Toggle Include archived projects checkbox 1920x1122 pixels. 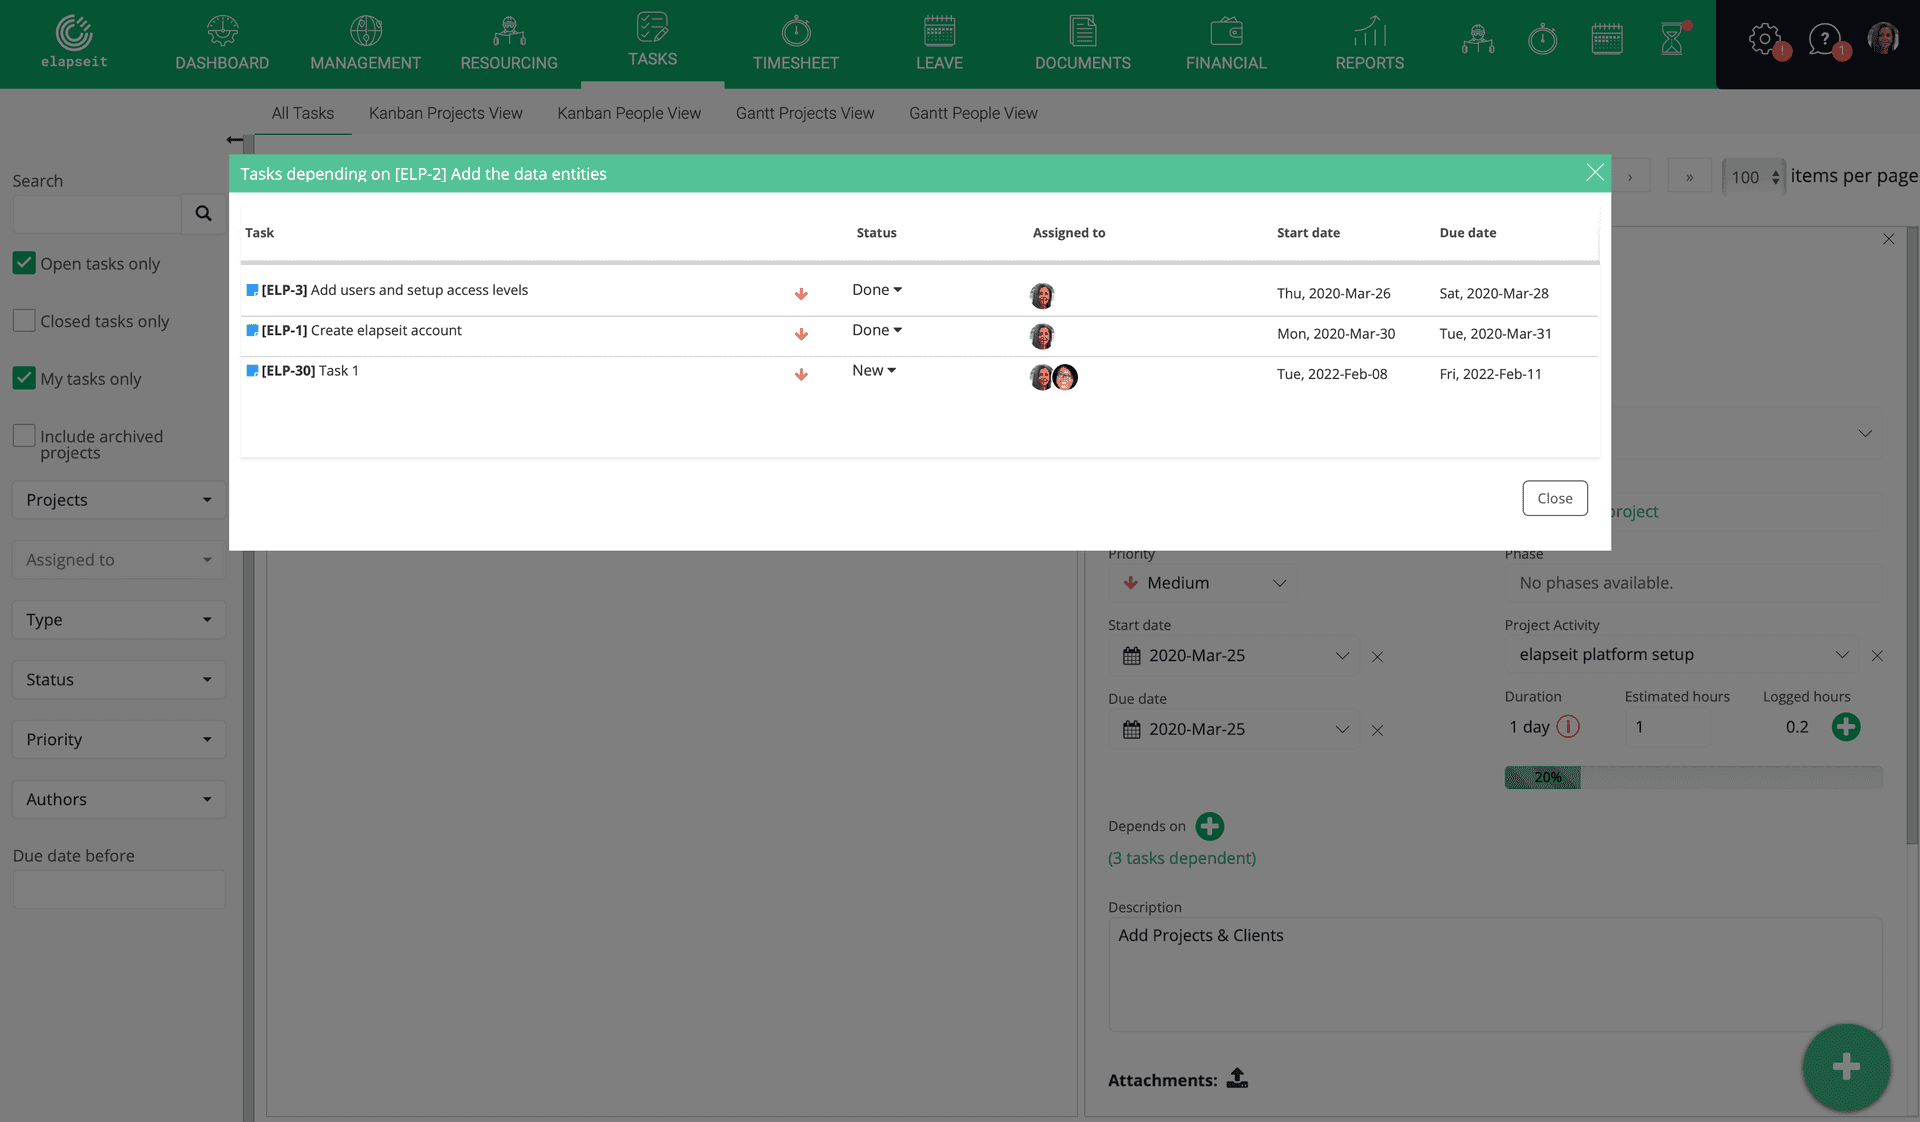tap(24, 434)
